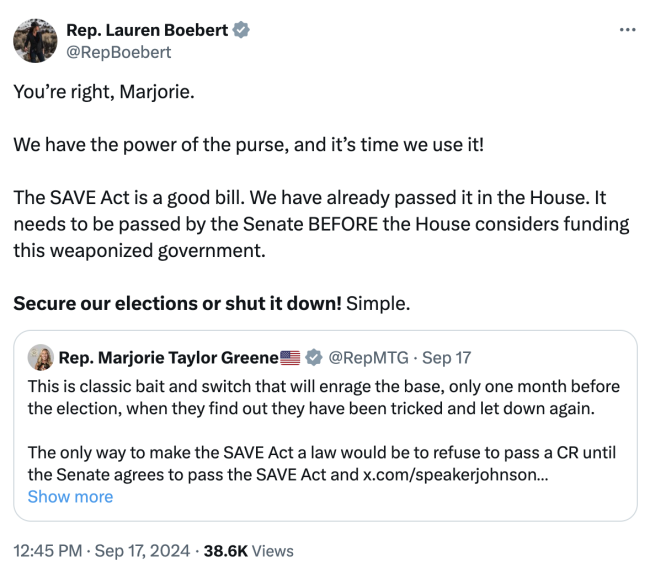The height and width of the screenshot is (578, 650).
Task: Click verified badge next to Marjorie Taylor Greene
Action: (314, 357)
